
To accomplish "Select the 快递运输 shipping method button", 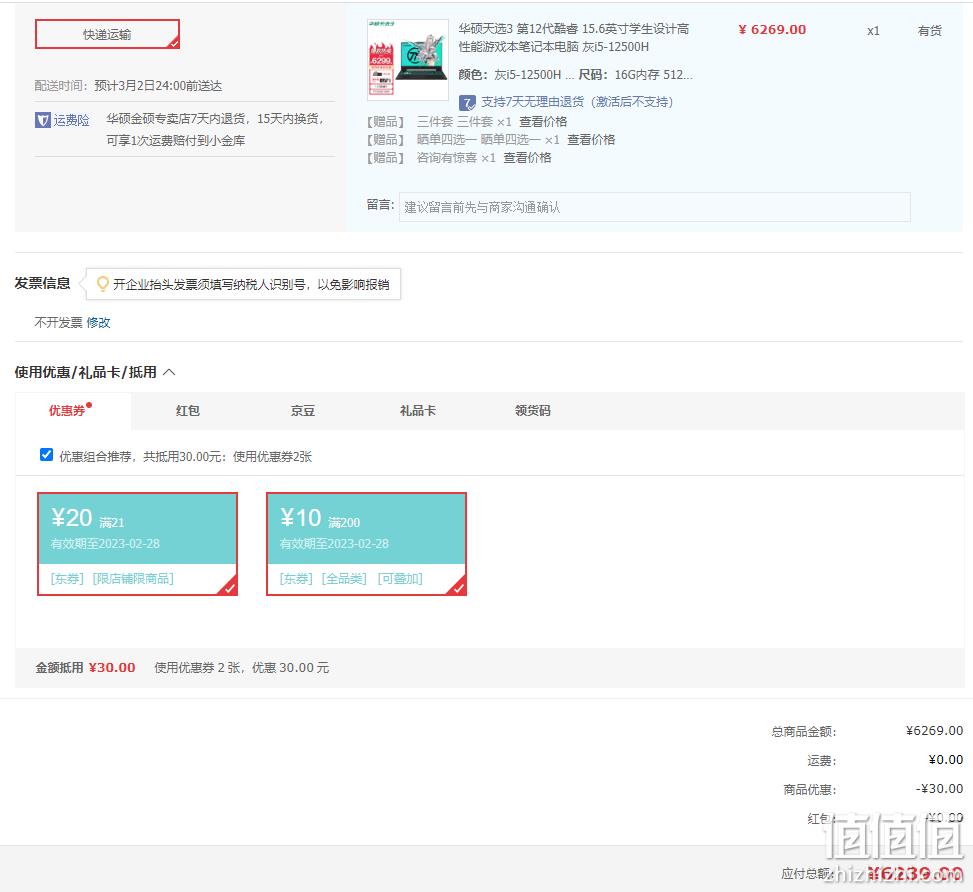I will pos(107,34).
